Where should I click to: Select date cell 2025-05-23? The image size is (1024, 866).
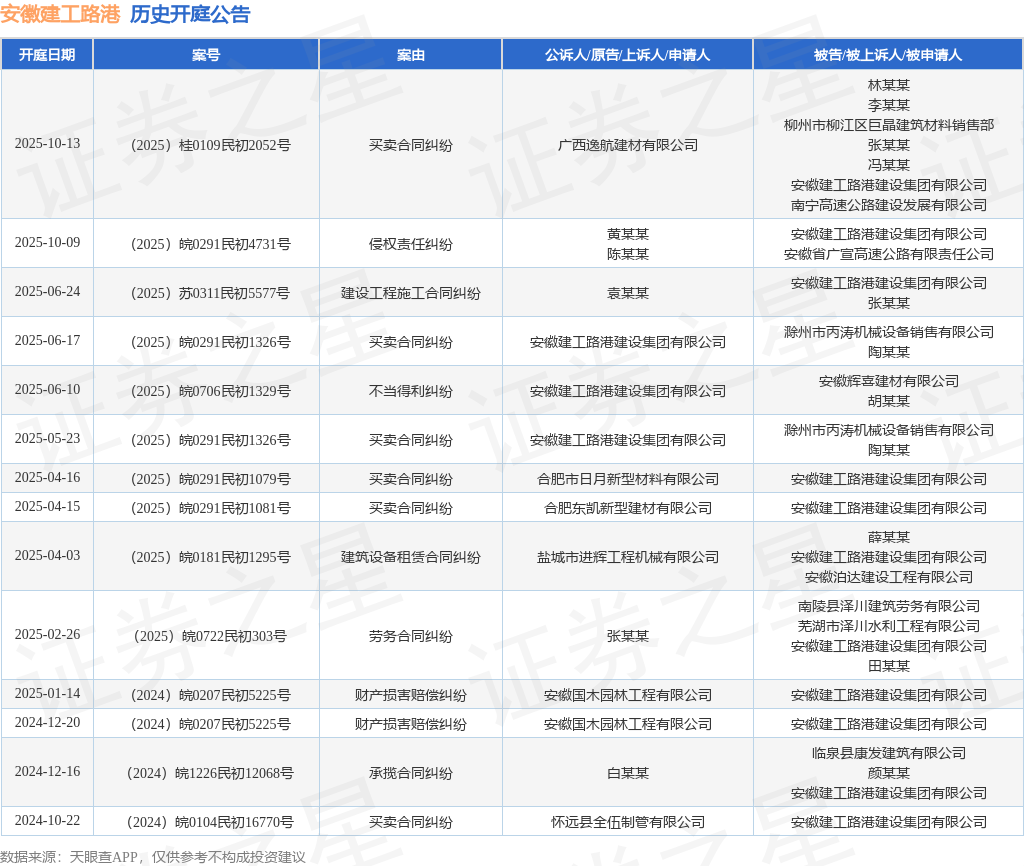(48, 438)
